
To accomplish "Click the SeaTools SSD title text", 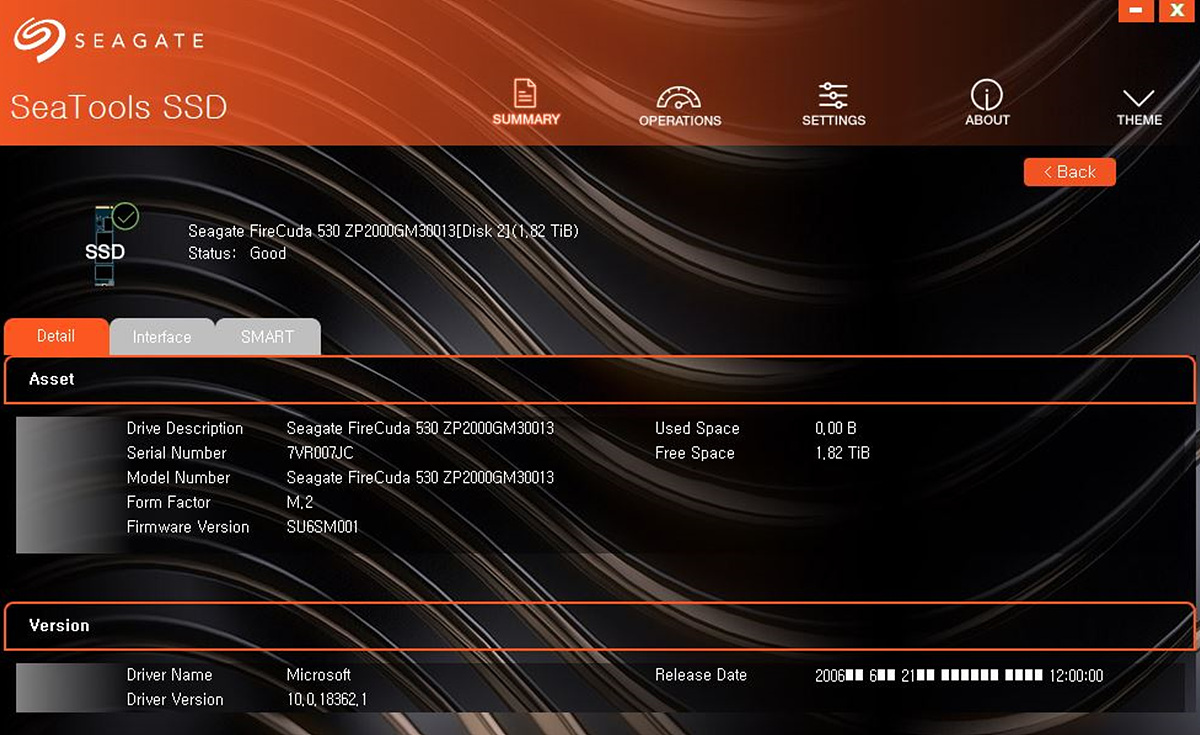I will 119,107.
